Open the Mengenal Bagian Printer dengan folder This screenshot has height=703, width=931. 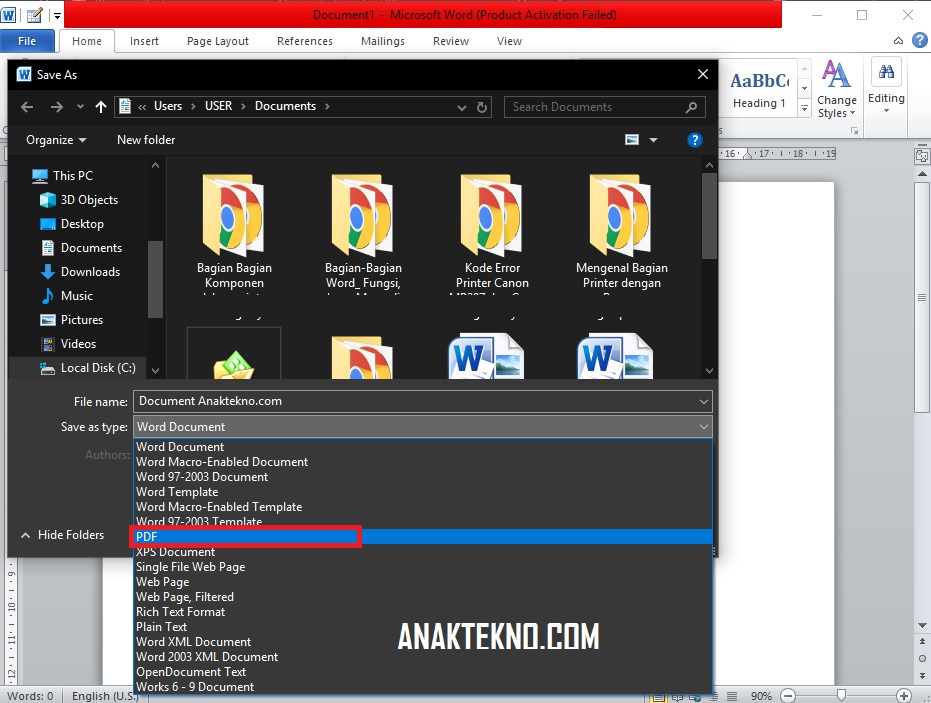[621, 232]
